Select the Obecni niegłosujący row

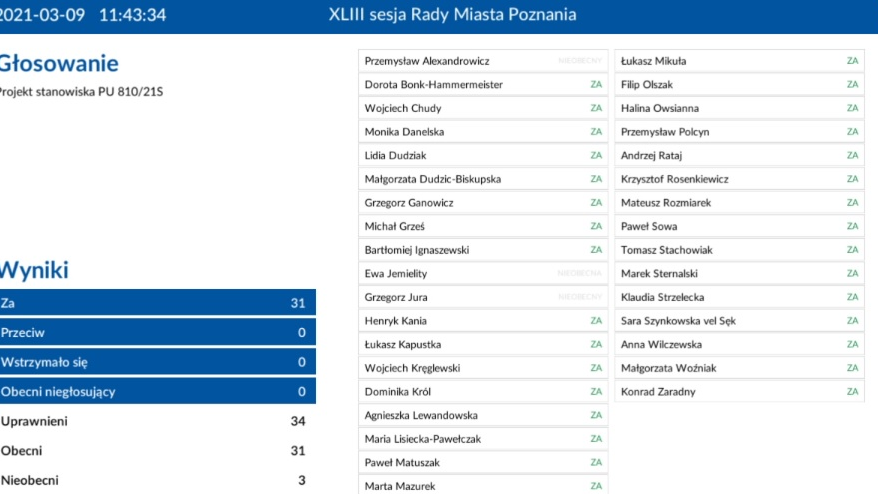[x=157, y=392]
